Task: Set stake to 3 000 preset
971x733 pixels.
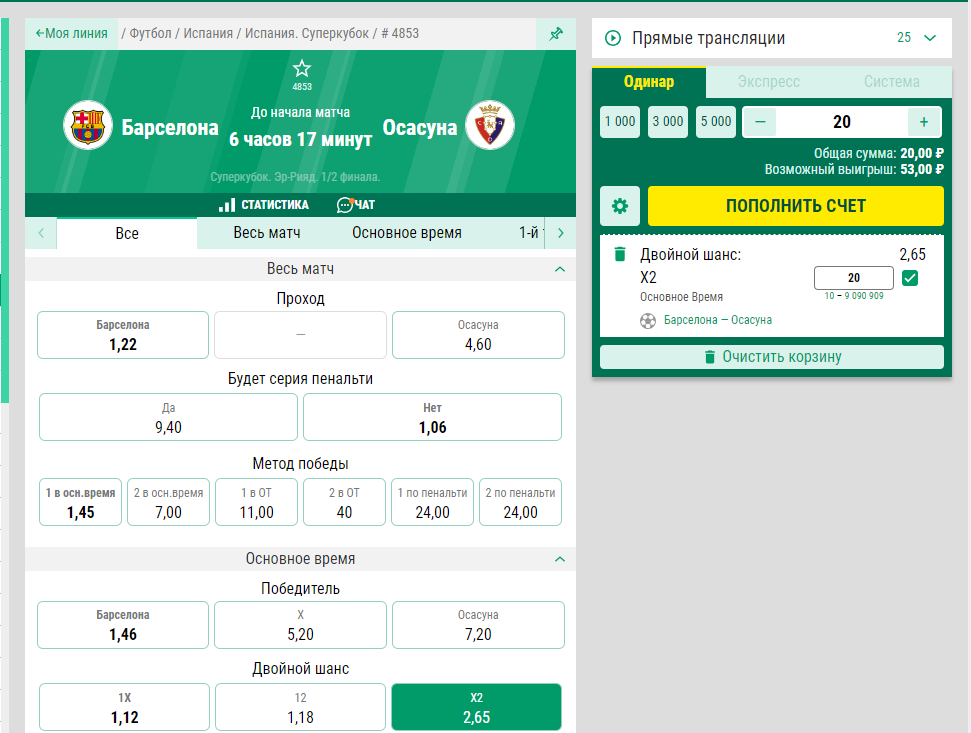Action: pyautogui.click(x=668, y=122)
